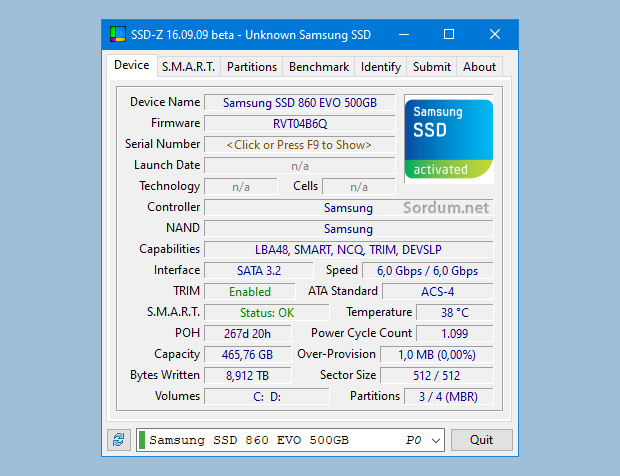Click the NAND Samsung field
This screenshot has height=476, width=620.
coord(348,229)
